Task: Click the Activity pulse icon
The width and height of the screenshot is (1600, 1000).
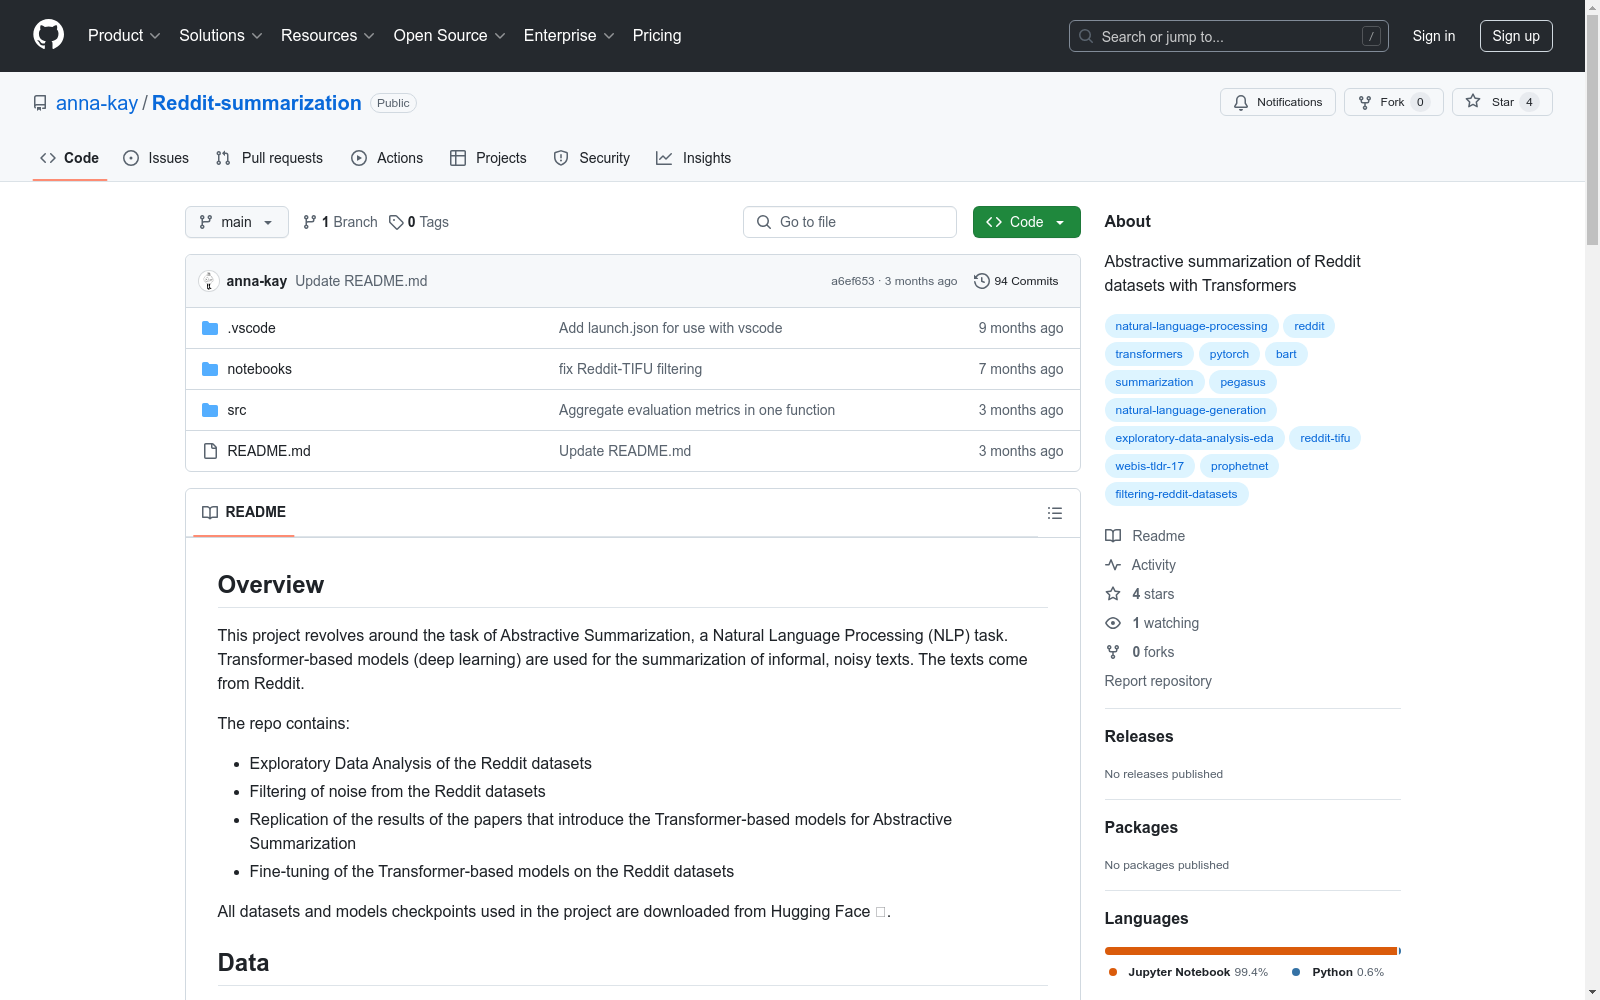Action: pos(1113,565)
